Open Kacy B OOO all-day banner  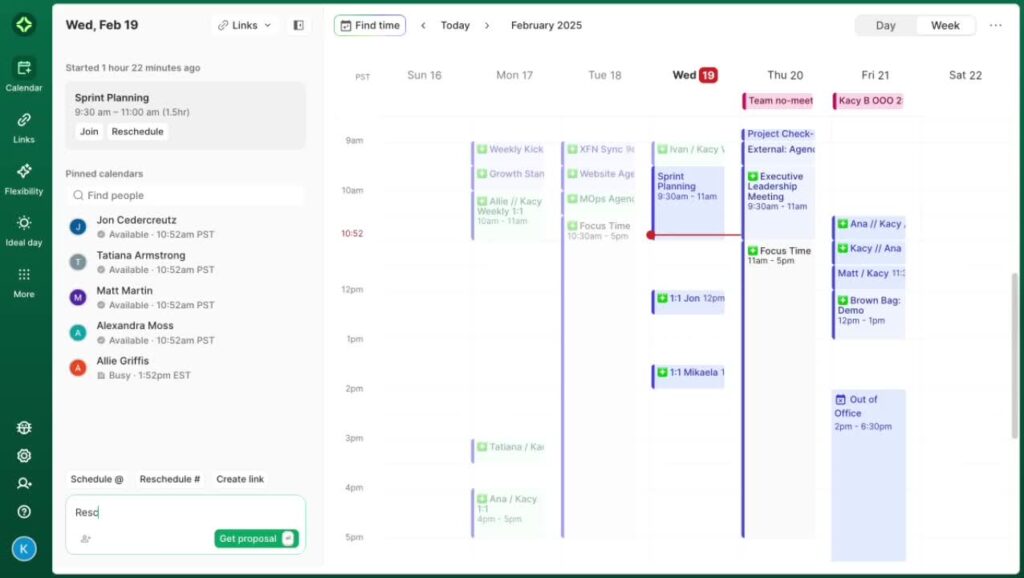pos(869,101)
